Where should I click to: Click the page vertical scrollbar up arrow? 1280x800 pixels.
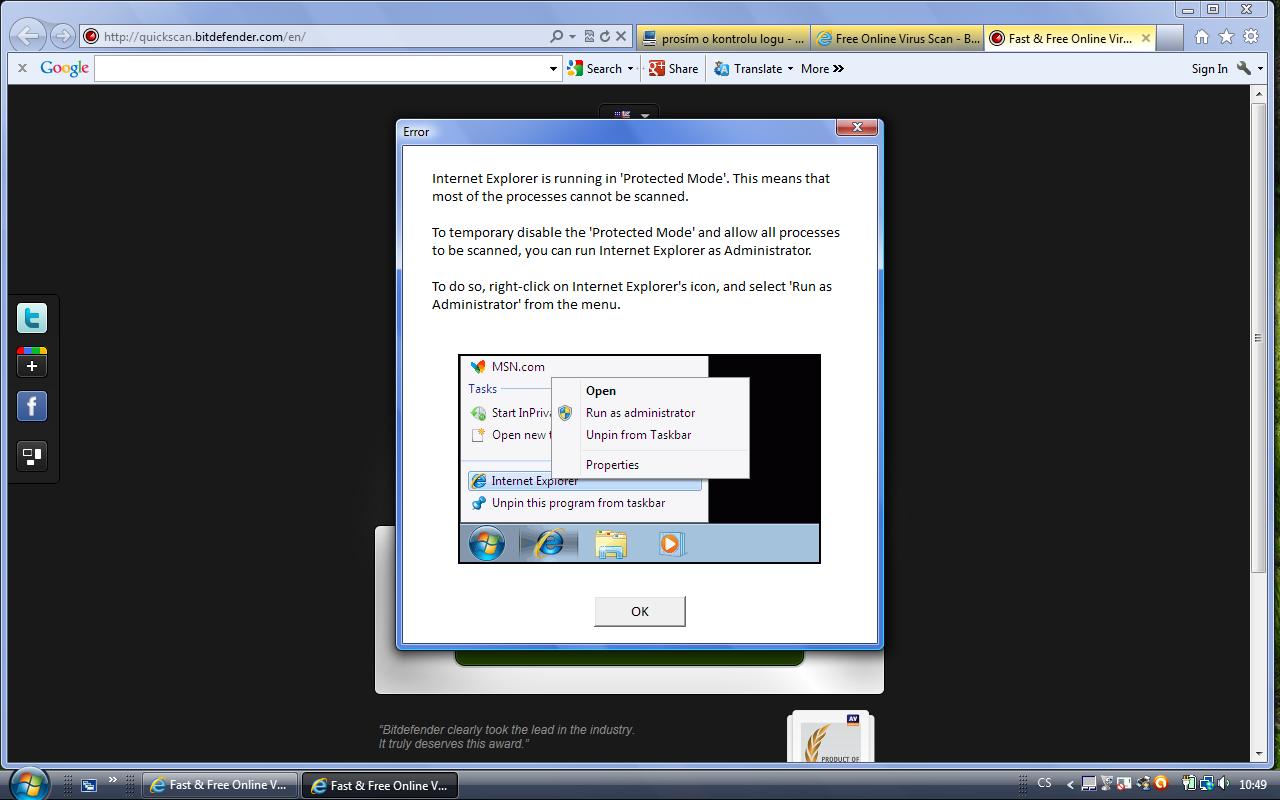(x=1260, y=94)
